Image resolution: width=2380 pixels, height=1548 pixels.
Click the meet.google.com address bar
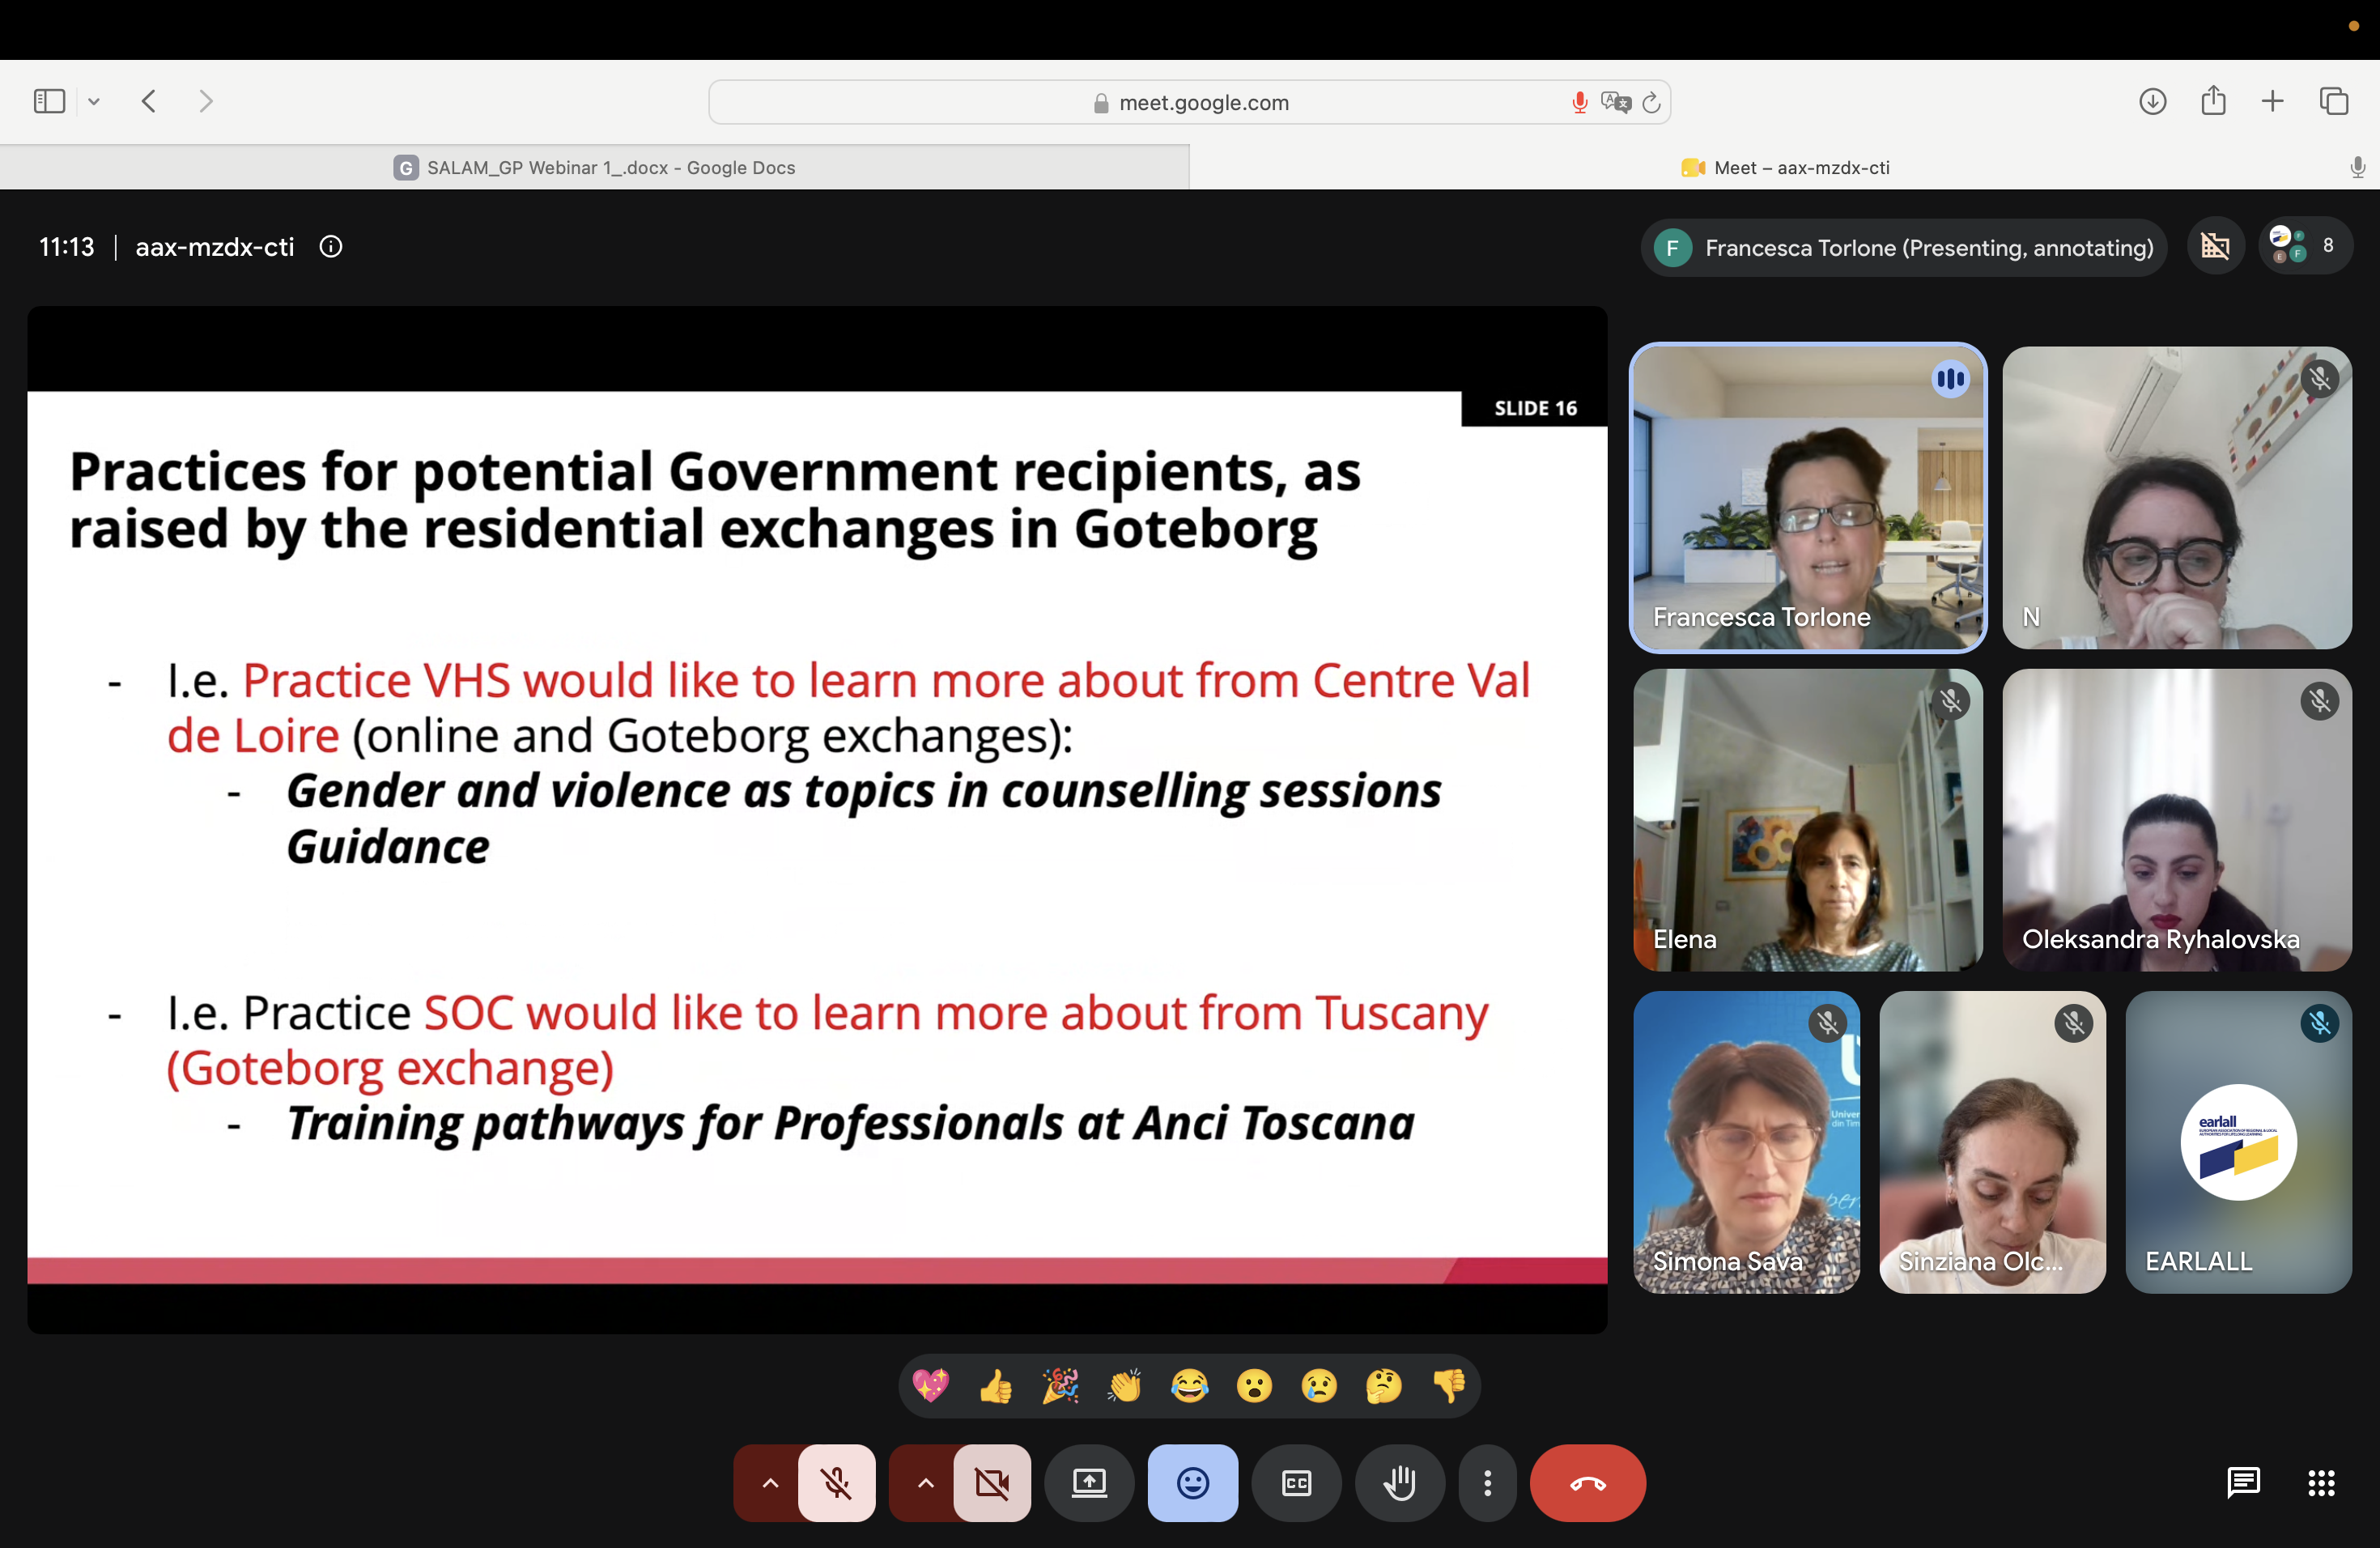click(x=1189, y=102)
